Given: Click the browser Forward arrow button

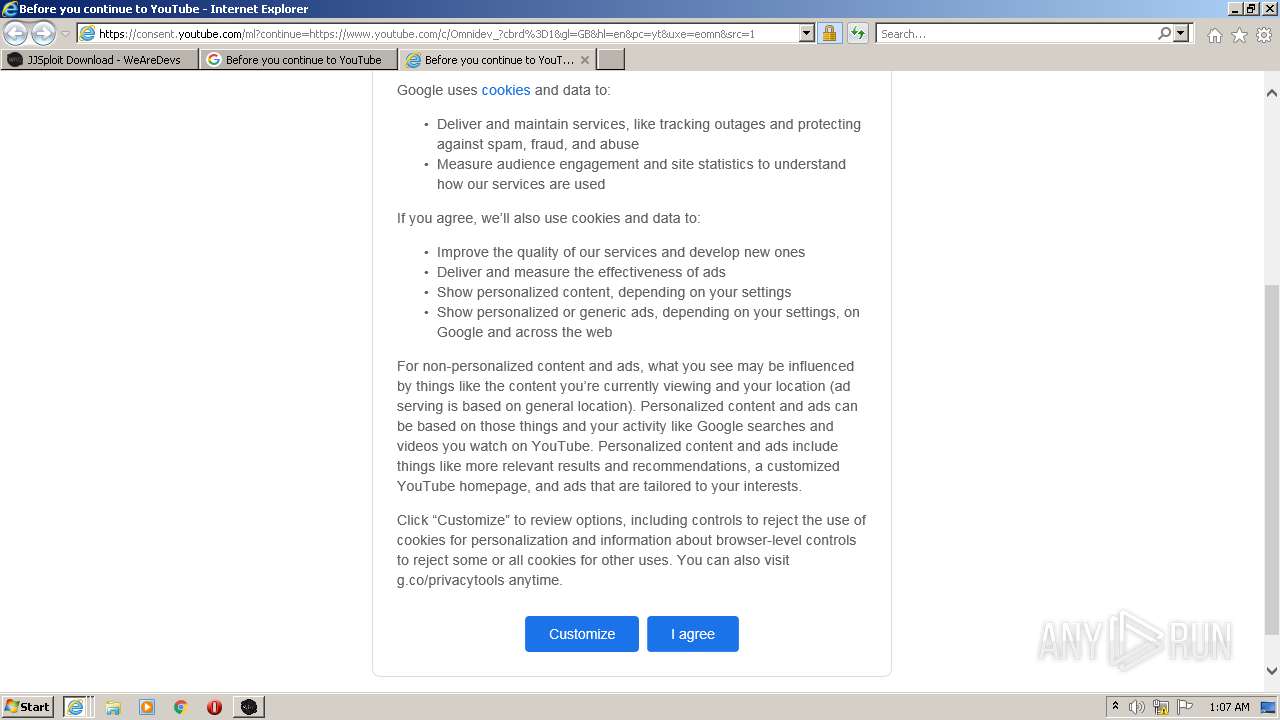Looking at the screenshot, I should (43, 33).
